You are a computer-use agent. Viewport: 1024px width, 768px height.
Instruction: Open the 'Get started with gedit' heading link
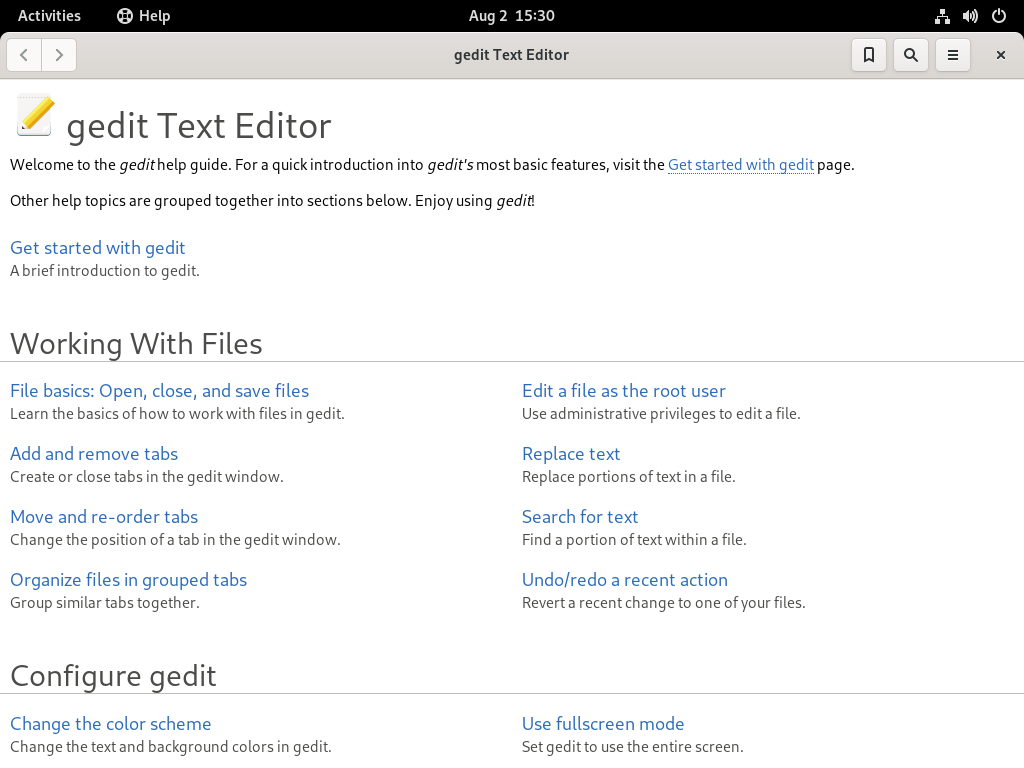(x=97, y=248)
